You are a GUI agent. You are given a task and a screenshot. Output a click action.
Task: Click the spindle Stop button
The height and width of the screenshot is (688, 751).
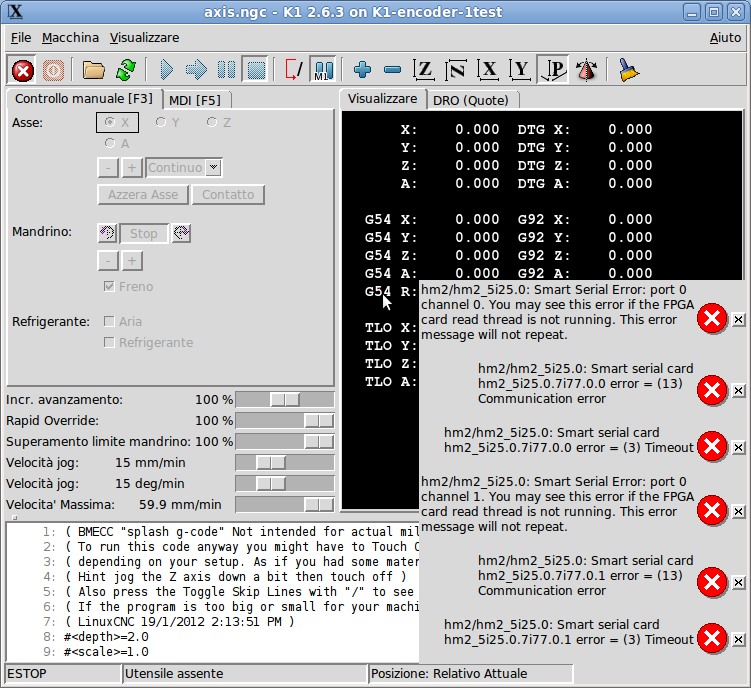[x=144, y=233]
